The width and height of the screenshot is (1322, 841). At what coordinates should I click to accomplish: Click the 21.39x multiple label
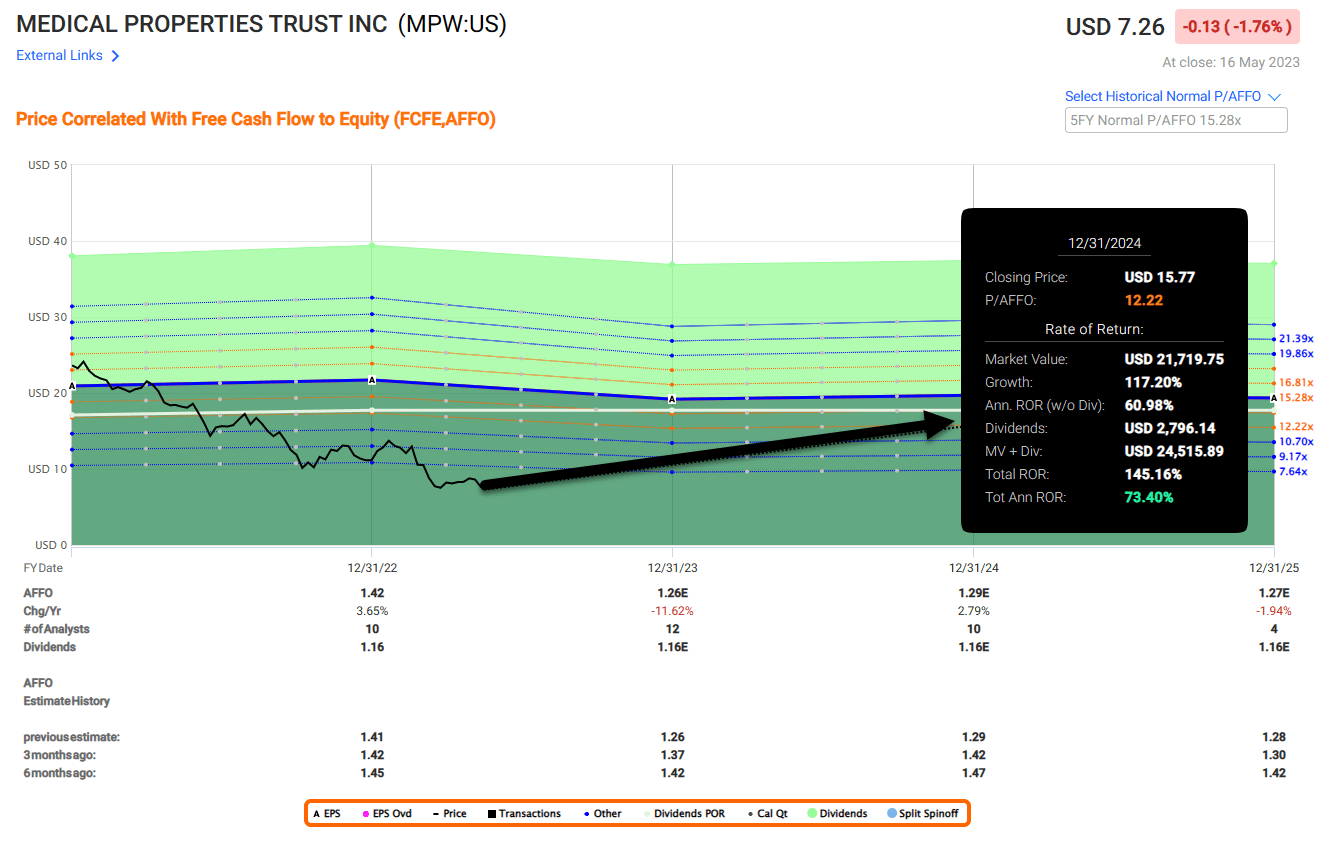point(1297,339)
